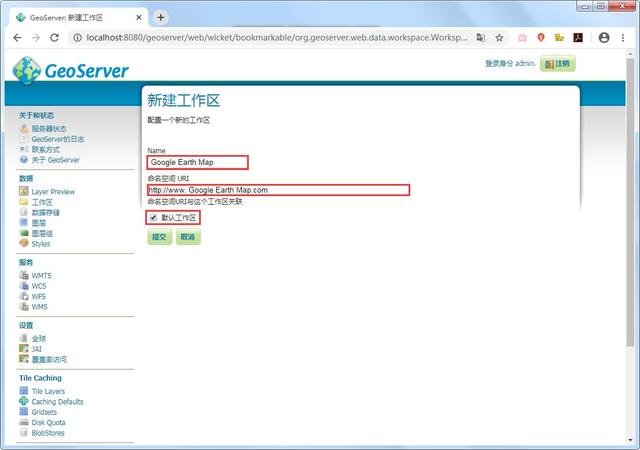This screenshot has height=450, width=640.
Task: Open the WMS service link
Action: (x=40, y=307)
